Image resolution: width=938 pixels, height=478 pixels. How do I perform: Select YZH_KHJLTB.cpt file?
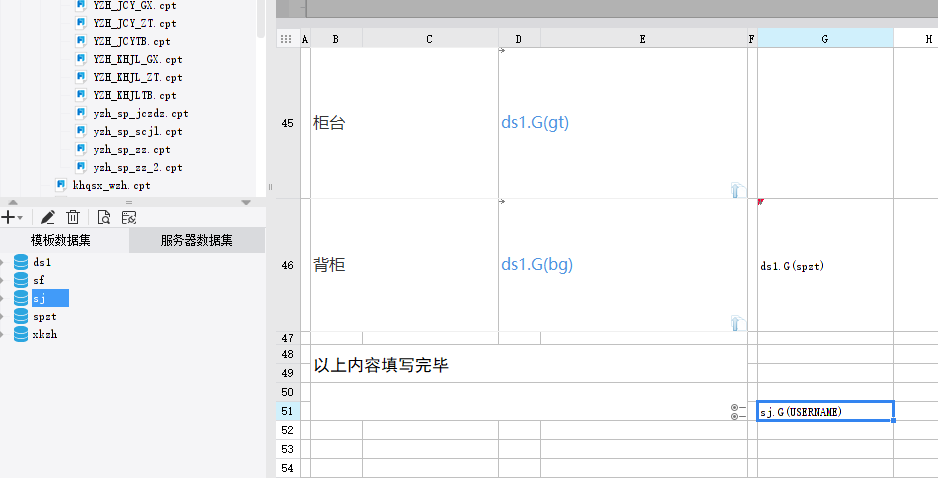(135, 95)
